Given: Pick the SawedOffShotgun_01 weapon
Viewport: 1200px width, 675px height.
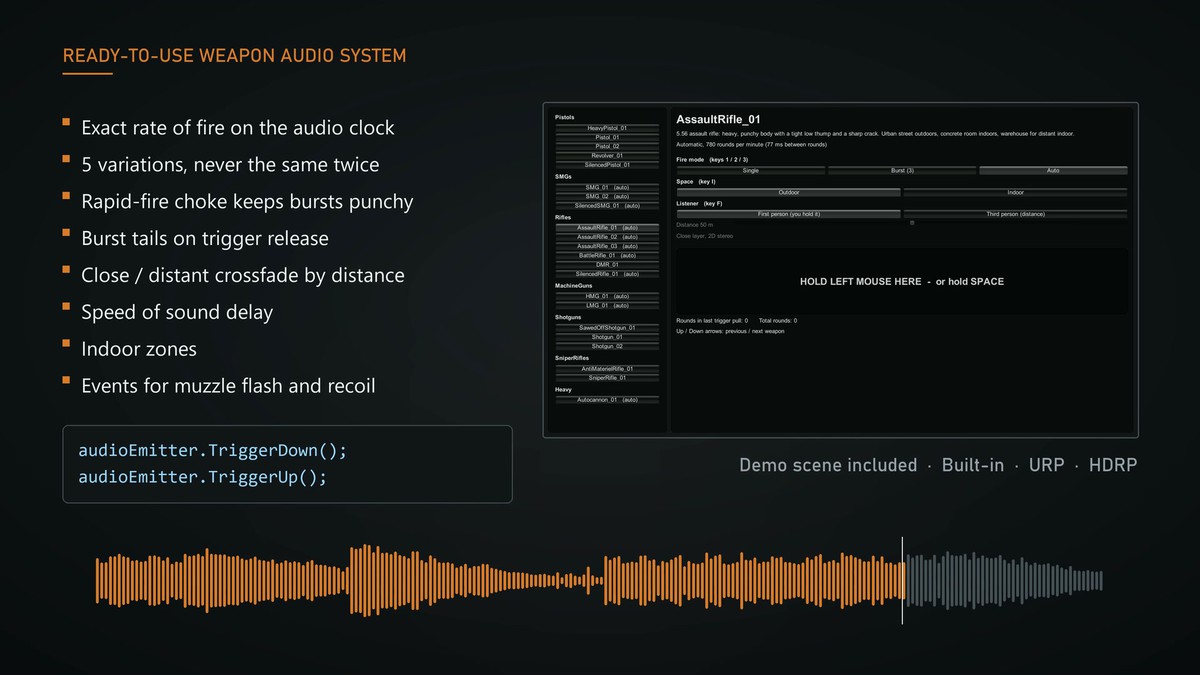Looking at the screenshot, I should [607, 328].
